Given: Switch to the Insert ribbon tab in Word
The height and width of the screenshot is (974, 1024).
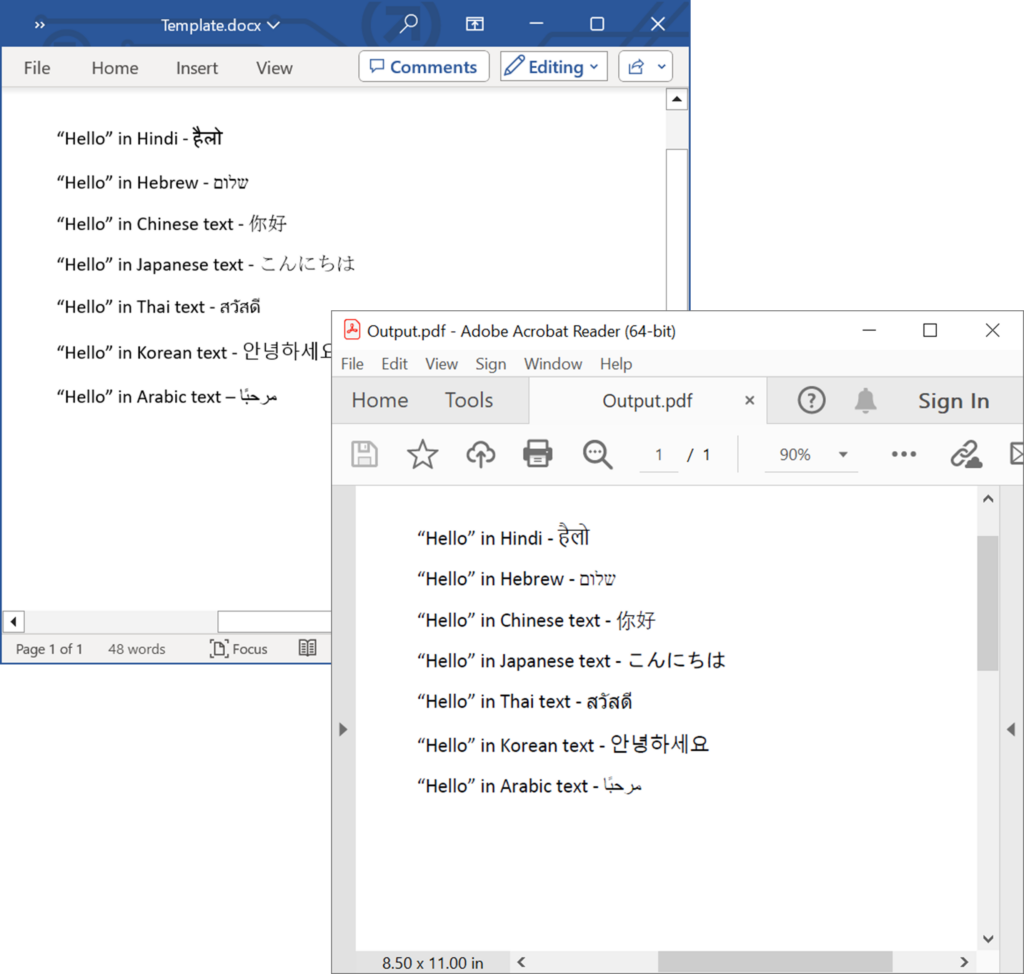Looking at the screenshot, I should 196,68.
